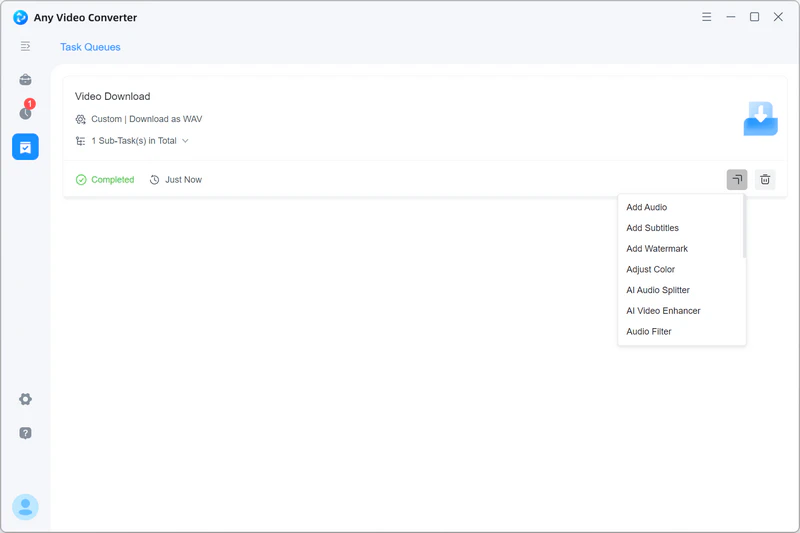Choose Add Audio from the list
The height and width of the screenshot is (533, 800).
coord(647,207)
